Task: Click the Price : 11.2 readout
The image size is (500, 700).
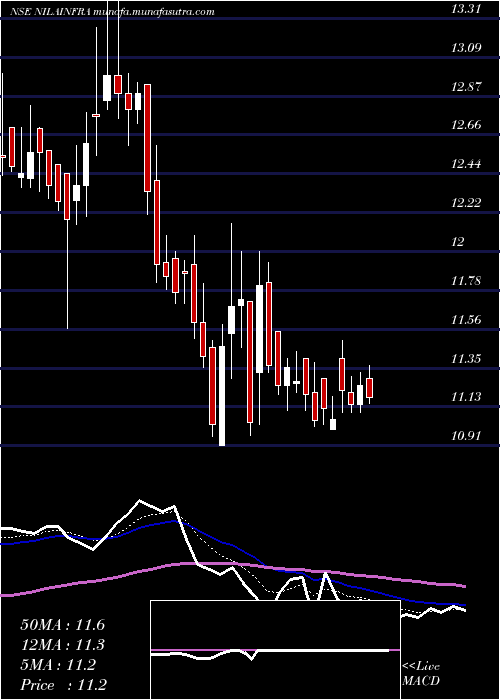Action: click(63, 685)
